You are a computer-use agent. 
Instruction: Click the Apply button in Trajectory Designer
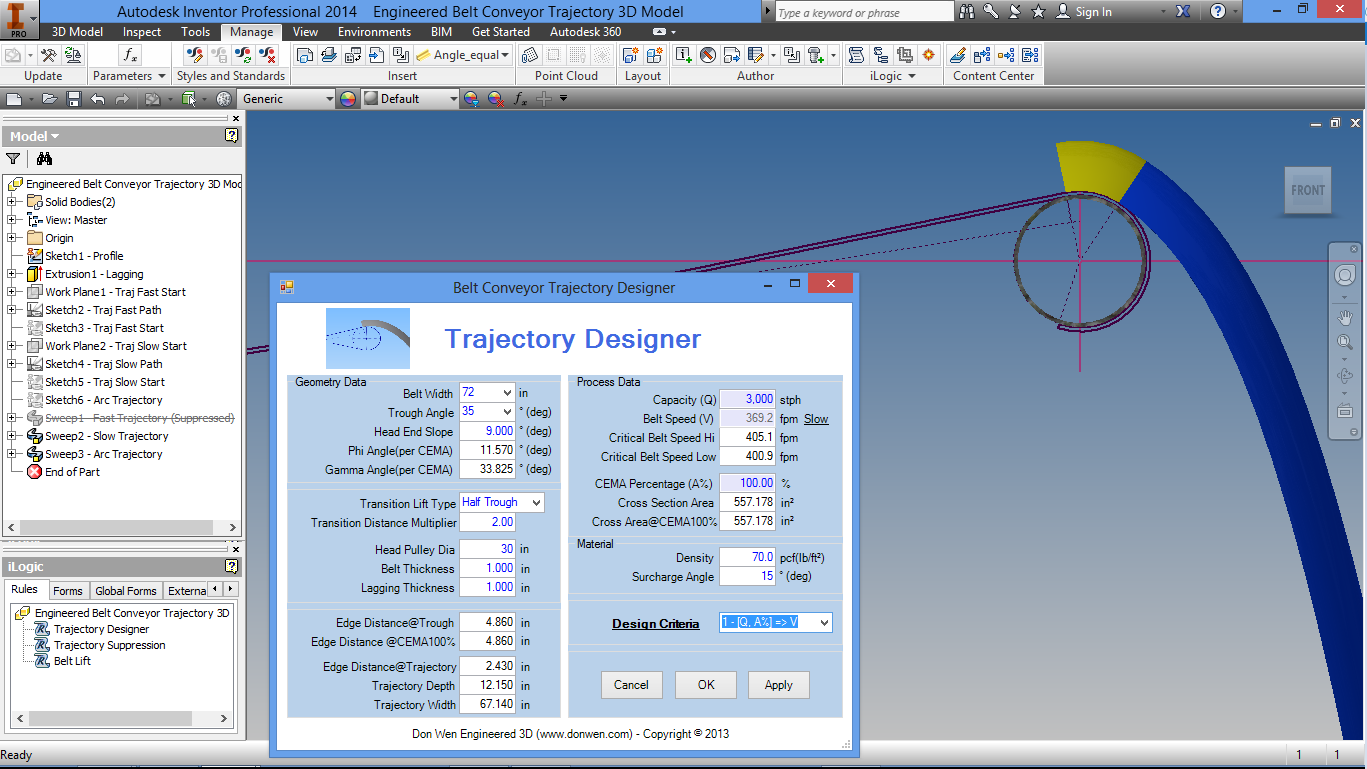[x=778, y=685]
